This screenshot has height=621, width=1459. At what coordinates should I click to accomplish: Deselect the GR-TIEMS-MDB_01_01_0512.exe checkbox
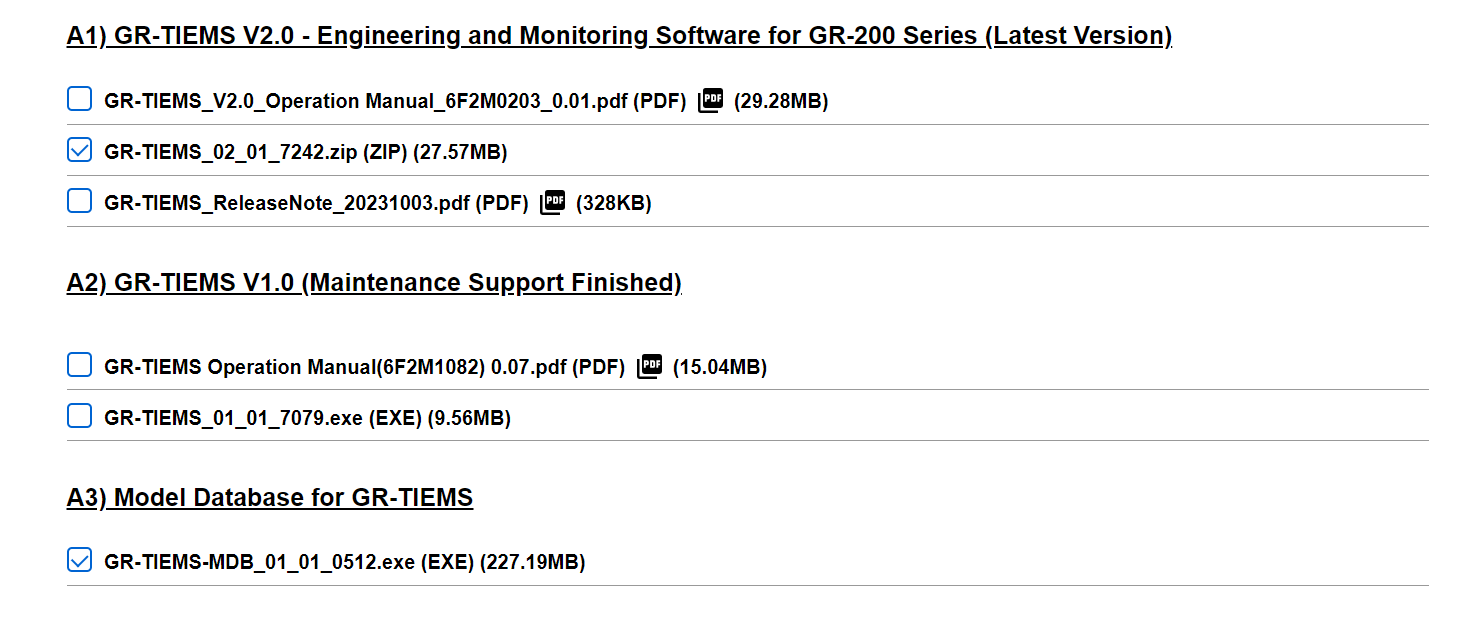(x=79, y=560)
